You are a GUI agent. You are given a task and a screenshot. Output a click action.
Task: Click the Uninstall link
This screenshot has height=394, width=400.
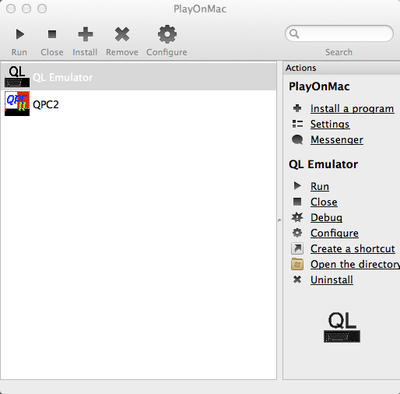tap(332, 280)
